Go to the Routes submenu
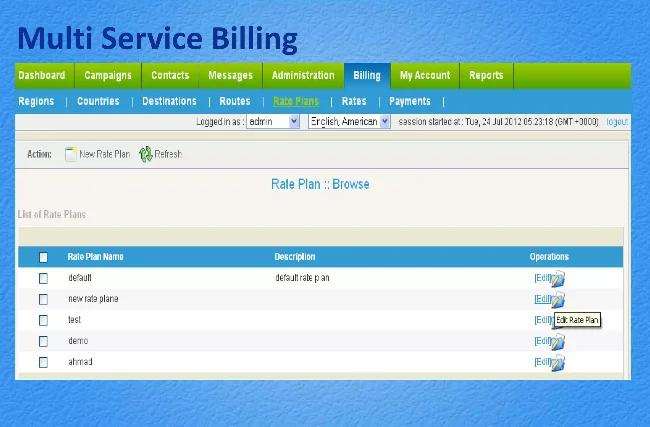The height and width of the screenshot is (427, 650). pos(235,101)
